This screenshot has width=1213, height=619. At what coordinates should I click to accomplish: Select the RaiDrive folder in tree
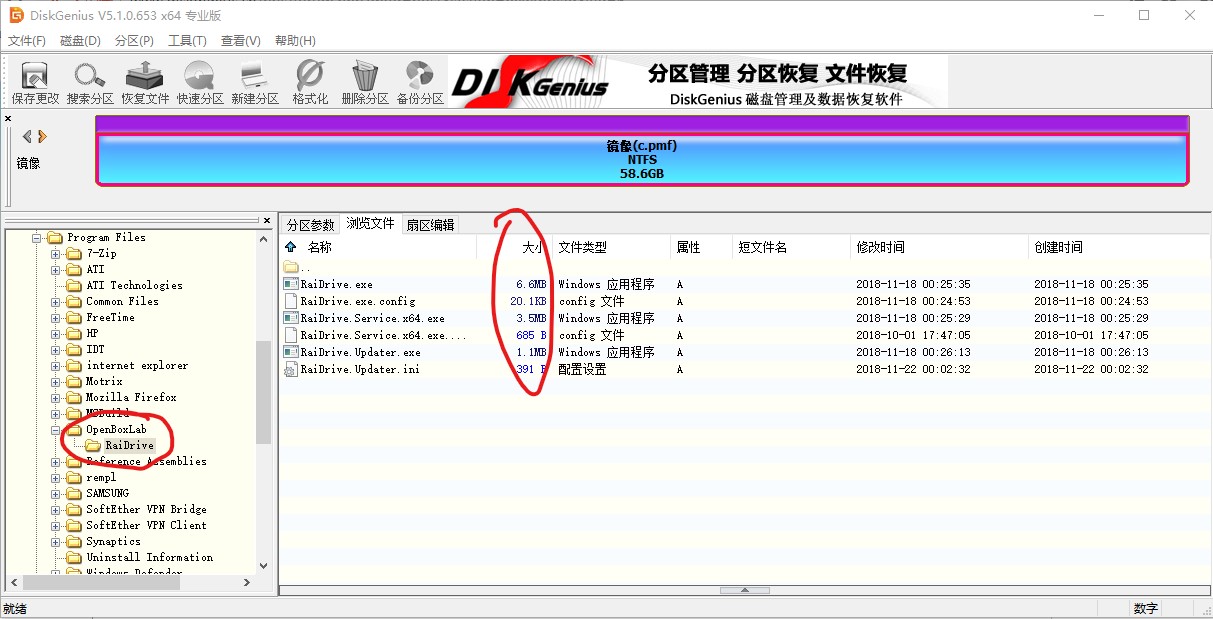click(129, 445)
